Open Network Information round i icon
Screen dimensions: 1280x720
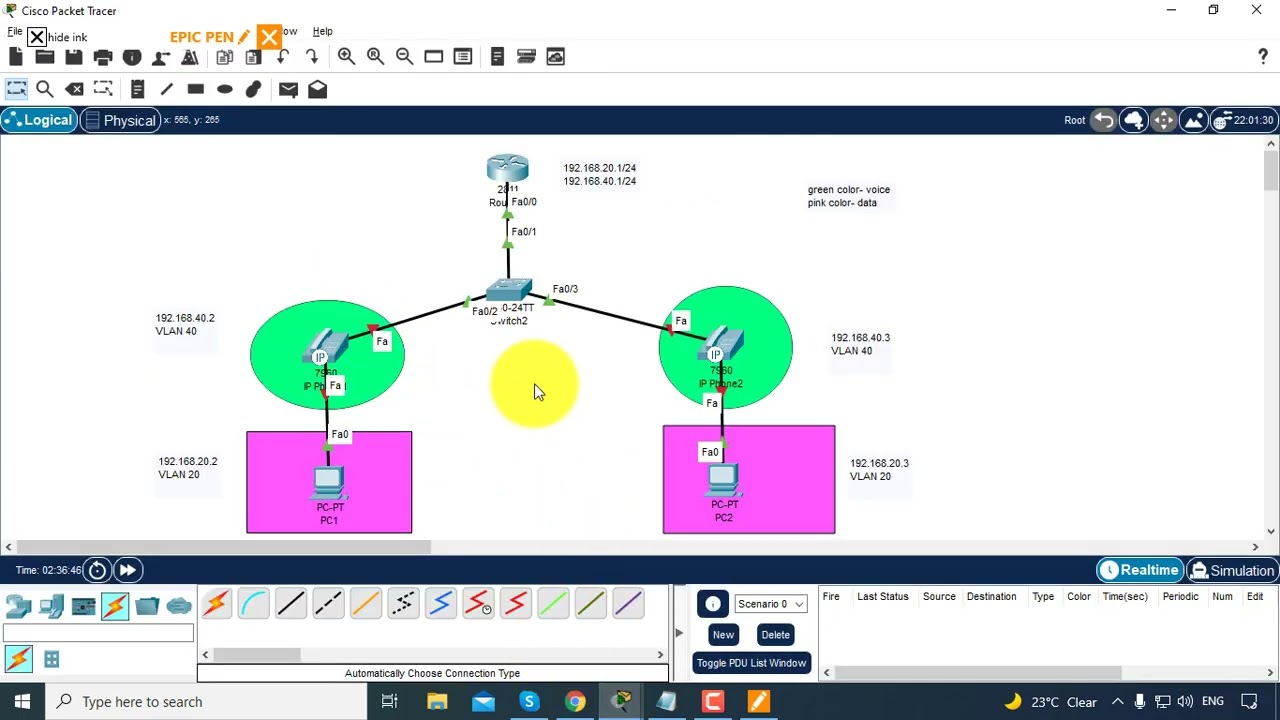click(x=132, y=57)
